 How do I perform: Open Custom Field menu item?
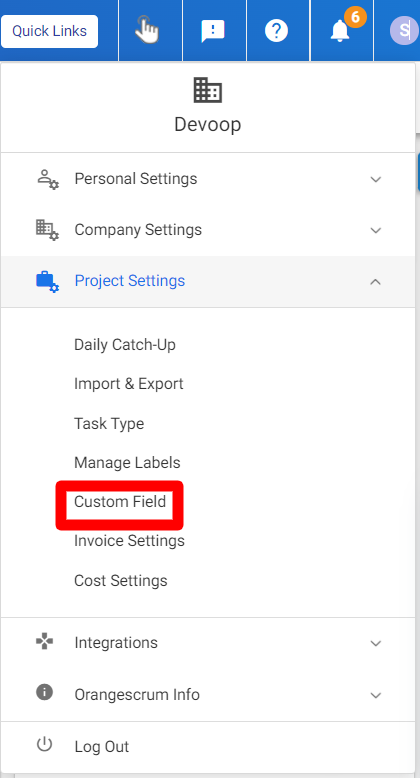120,502
